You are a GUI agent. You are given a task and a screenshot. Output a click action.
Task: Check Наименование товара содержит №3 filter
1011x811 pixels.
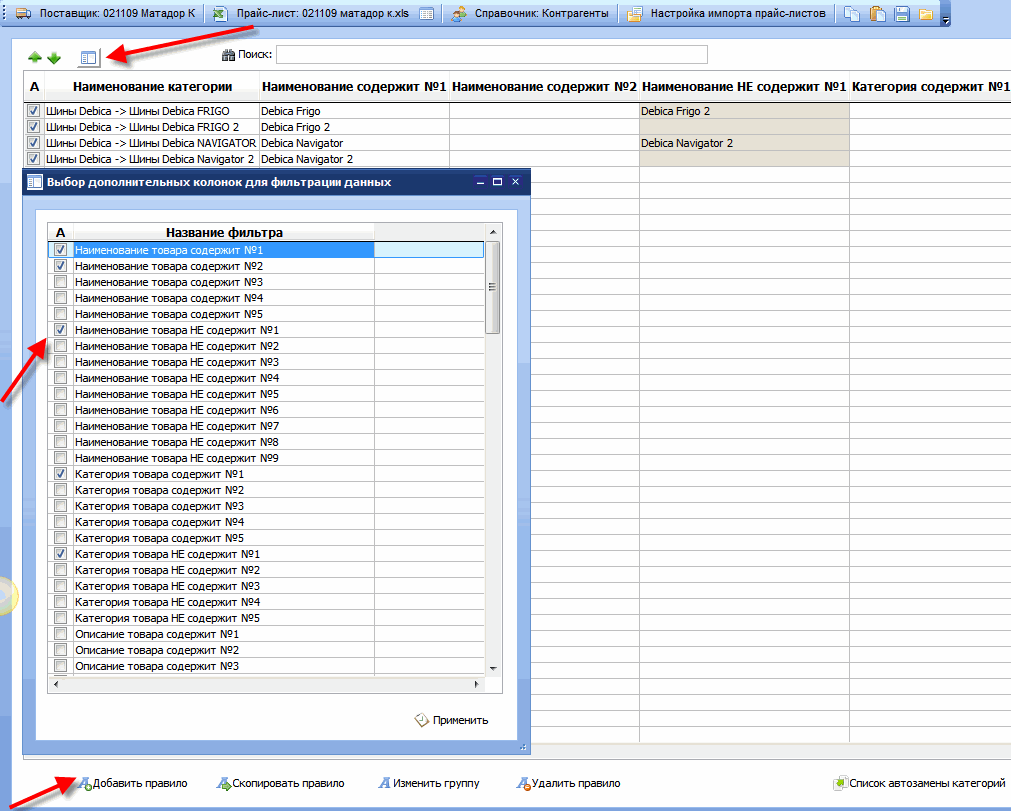click(x=61, y=282)
